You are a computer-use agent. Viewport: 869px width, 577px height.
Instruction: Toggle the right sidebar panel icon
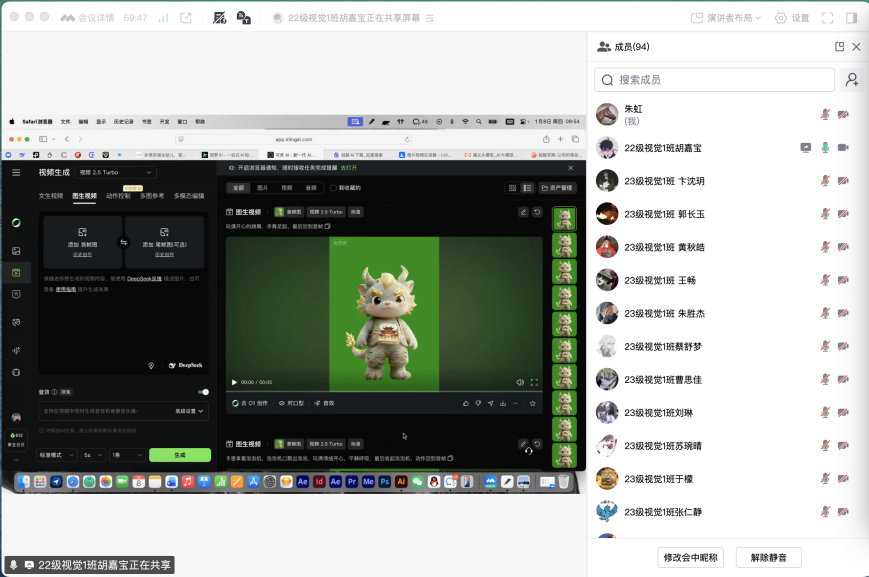(x=851, y=18)
